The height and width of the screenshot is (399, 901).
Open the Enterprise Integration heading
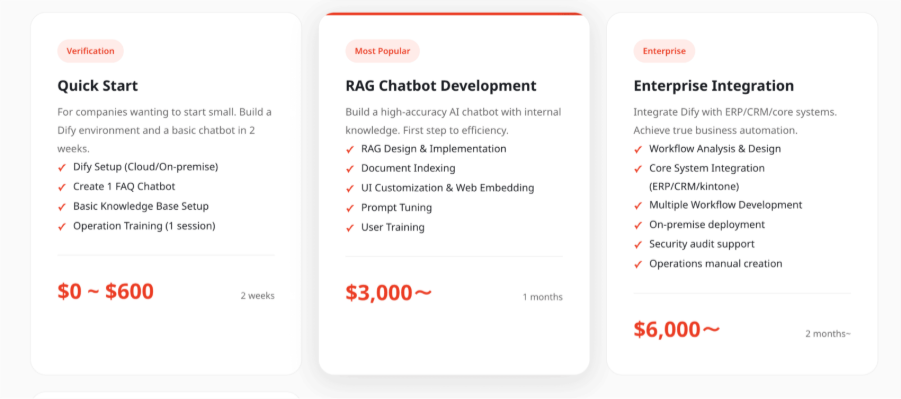click(x=714, y=86)
